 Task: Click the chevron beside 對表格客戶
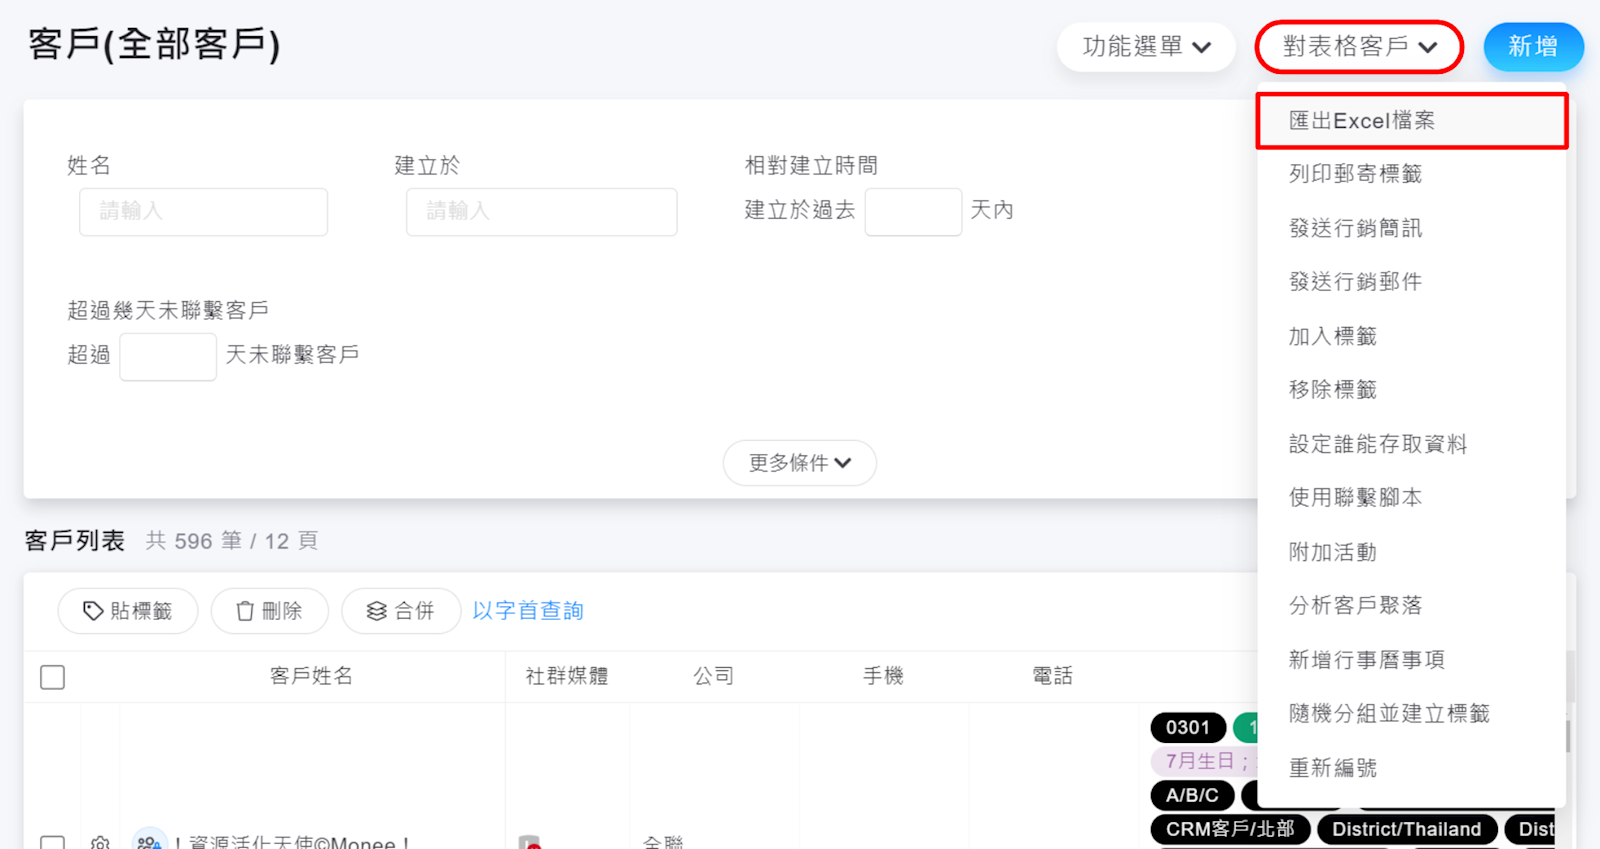tap(1427, 48)
